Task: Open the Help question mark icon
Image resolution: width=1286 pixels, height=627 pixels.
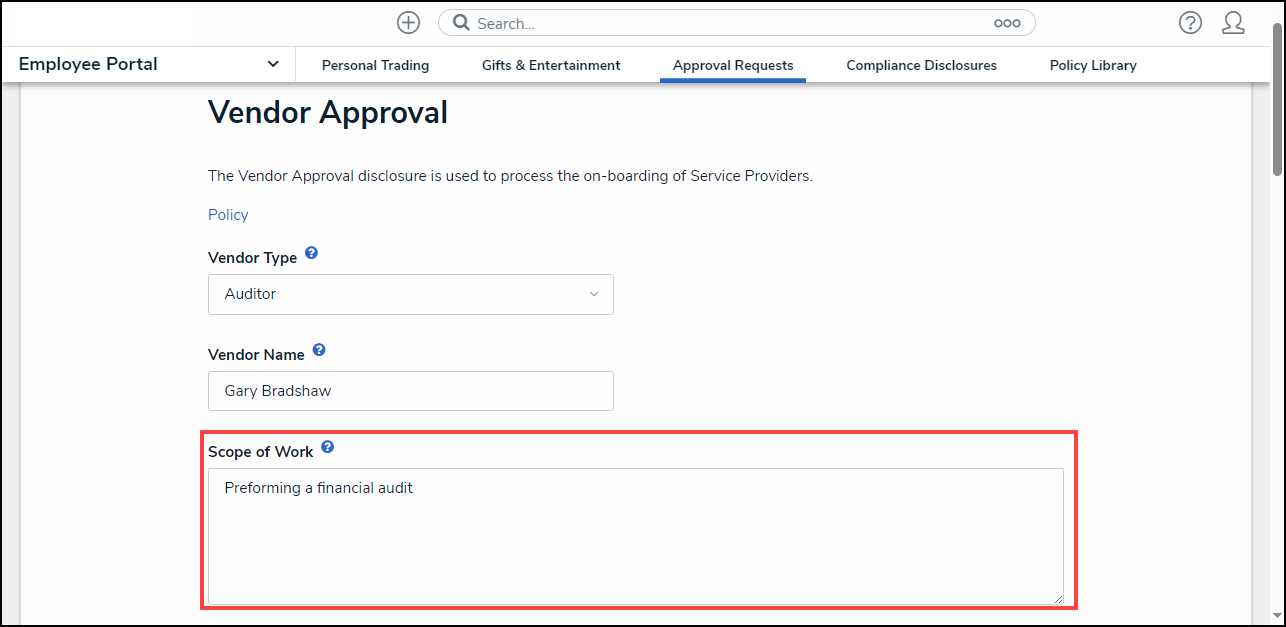Action: tap(1190, 23)
